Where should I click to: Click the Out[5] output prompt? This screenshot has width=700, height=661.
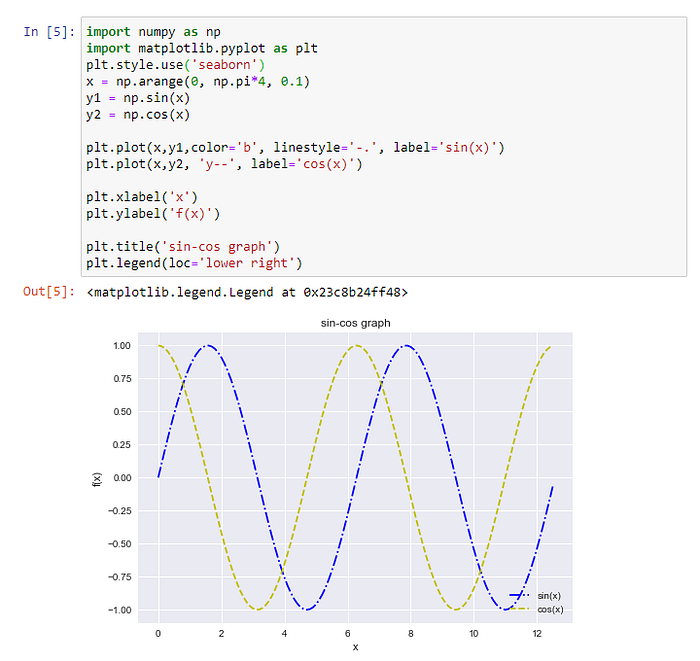coord(49,291)
